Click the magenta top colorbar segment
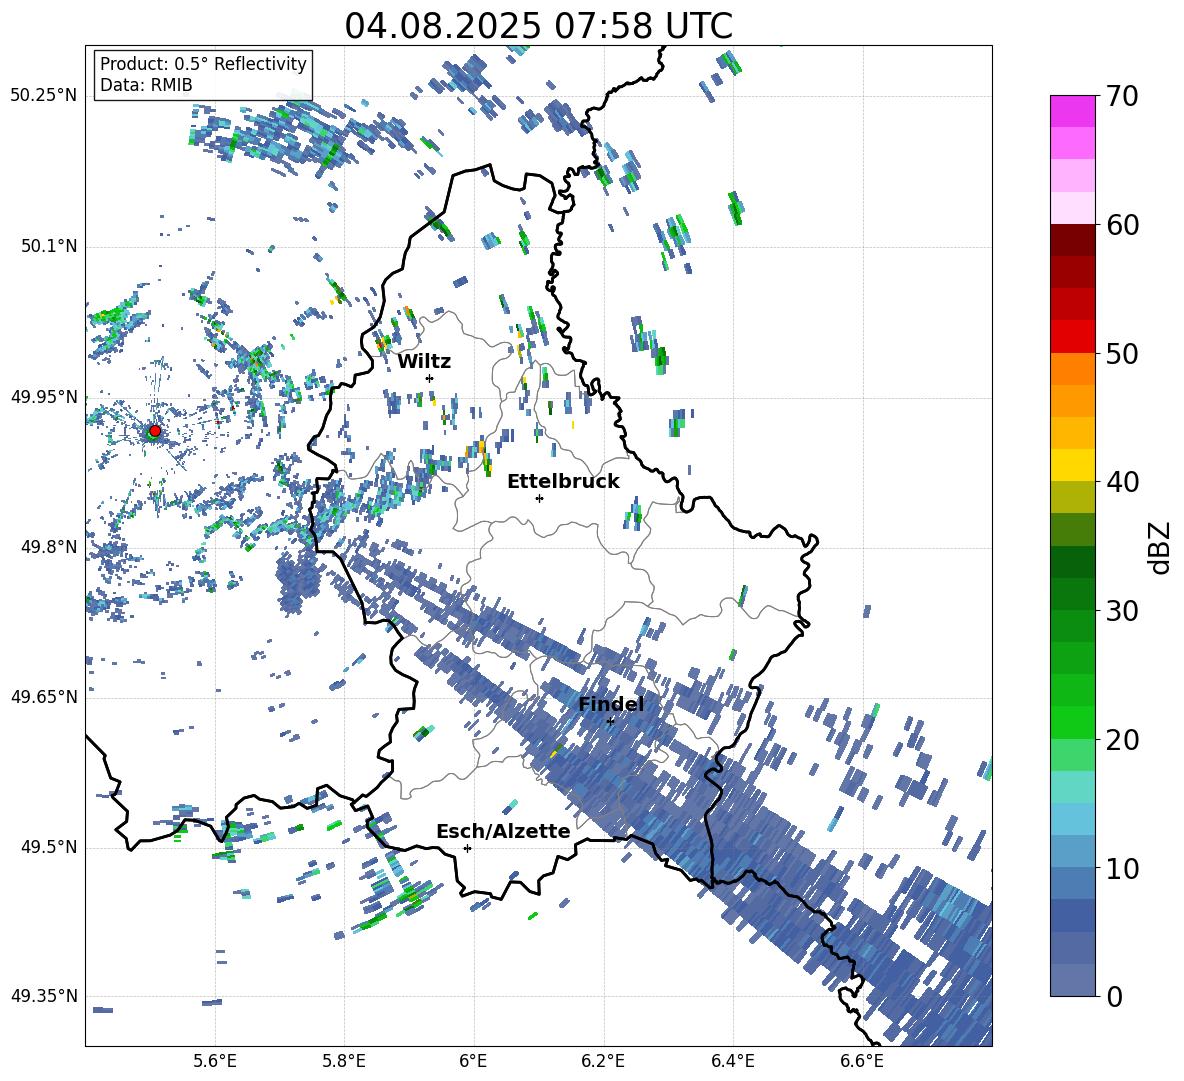 click(x=1072, y=111)
